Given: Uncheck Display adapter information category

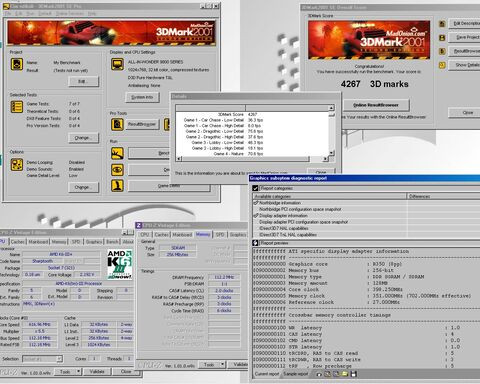Looking at the screenshot, I should pos(256,216).
